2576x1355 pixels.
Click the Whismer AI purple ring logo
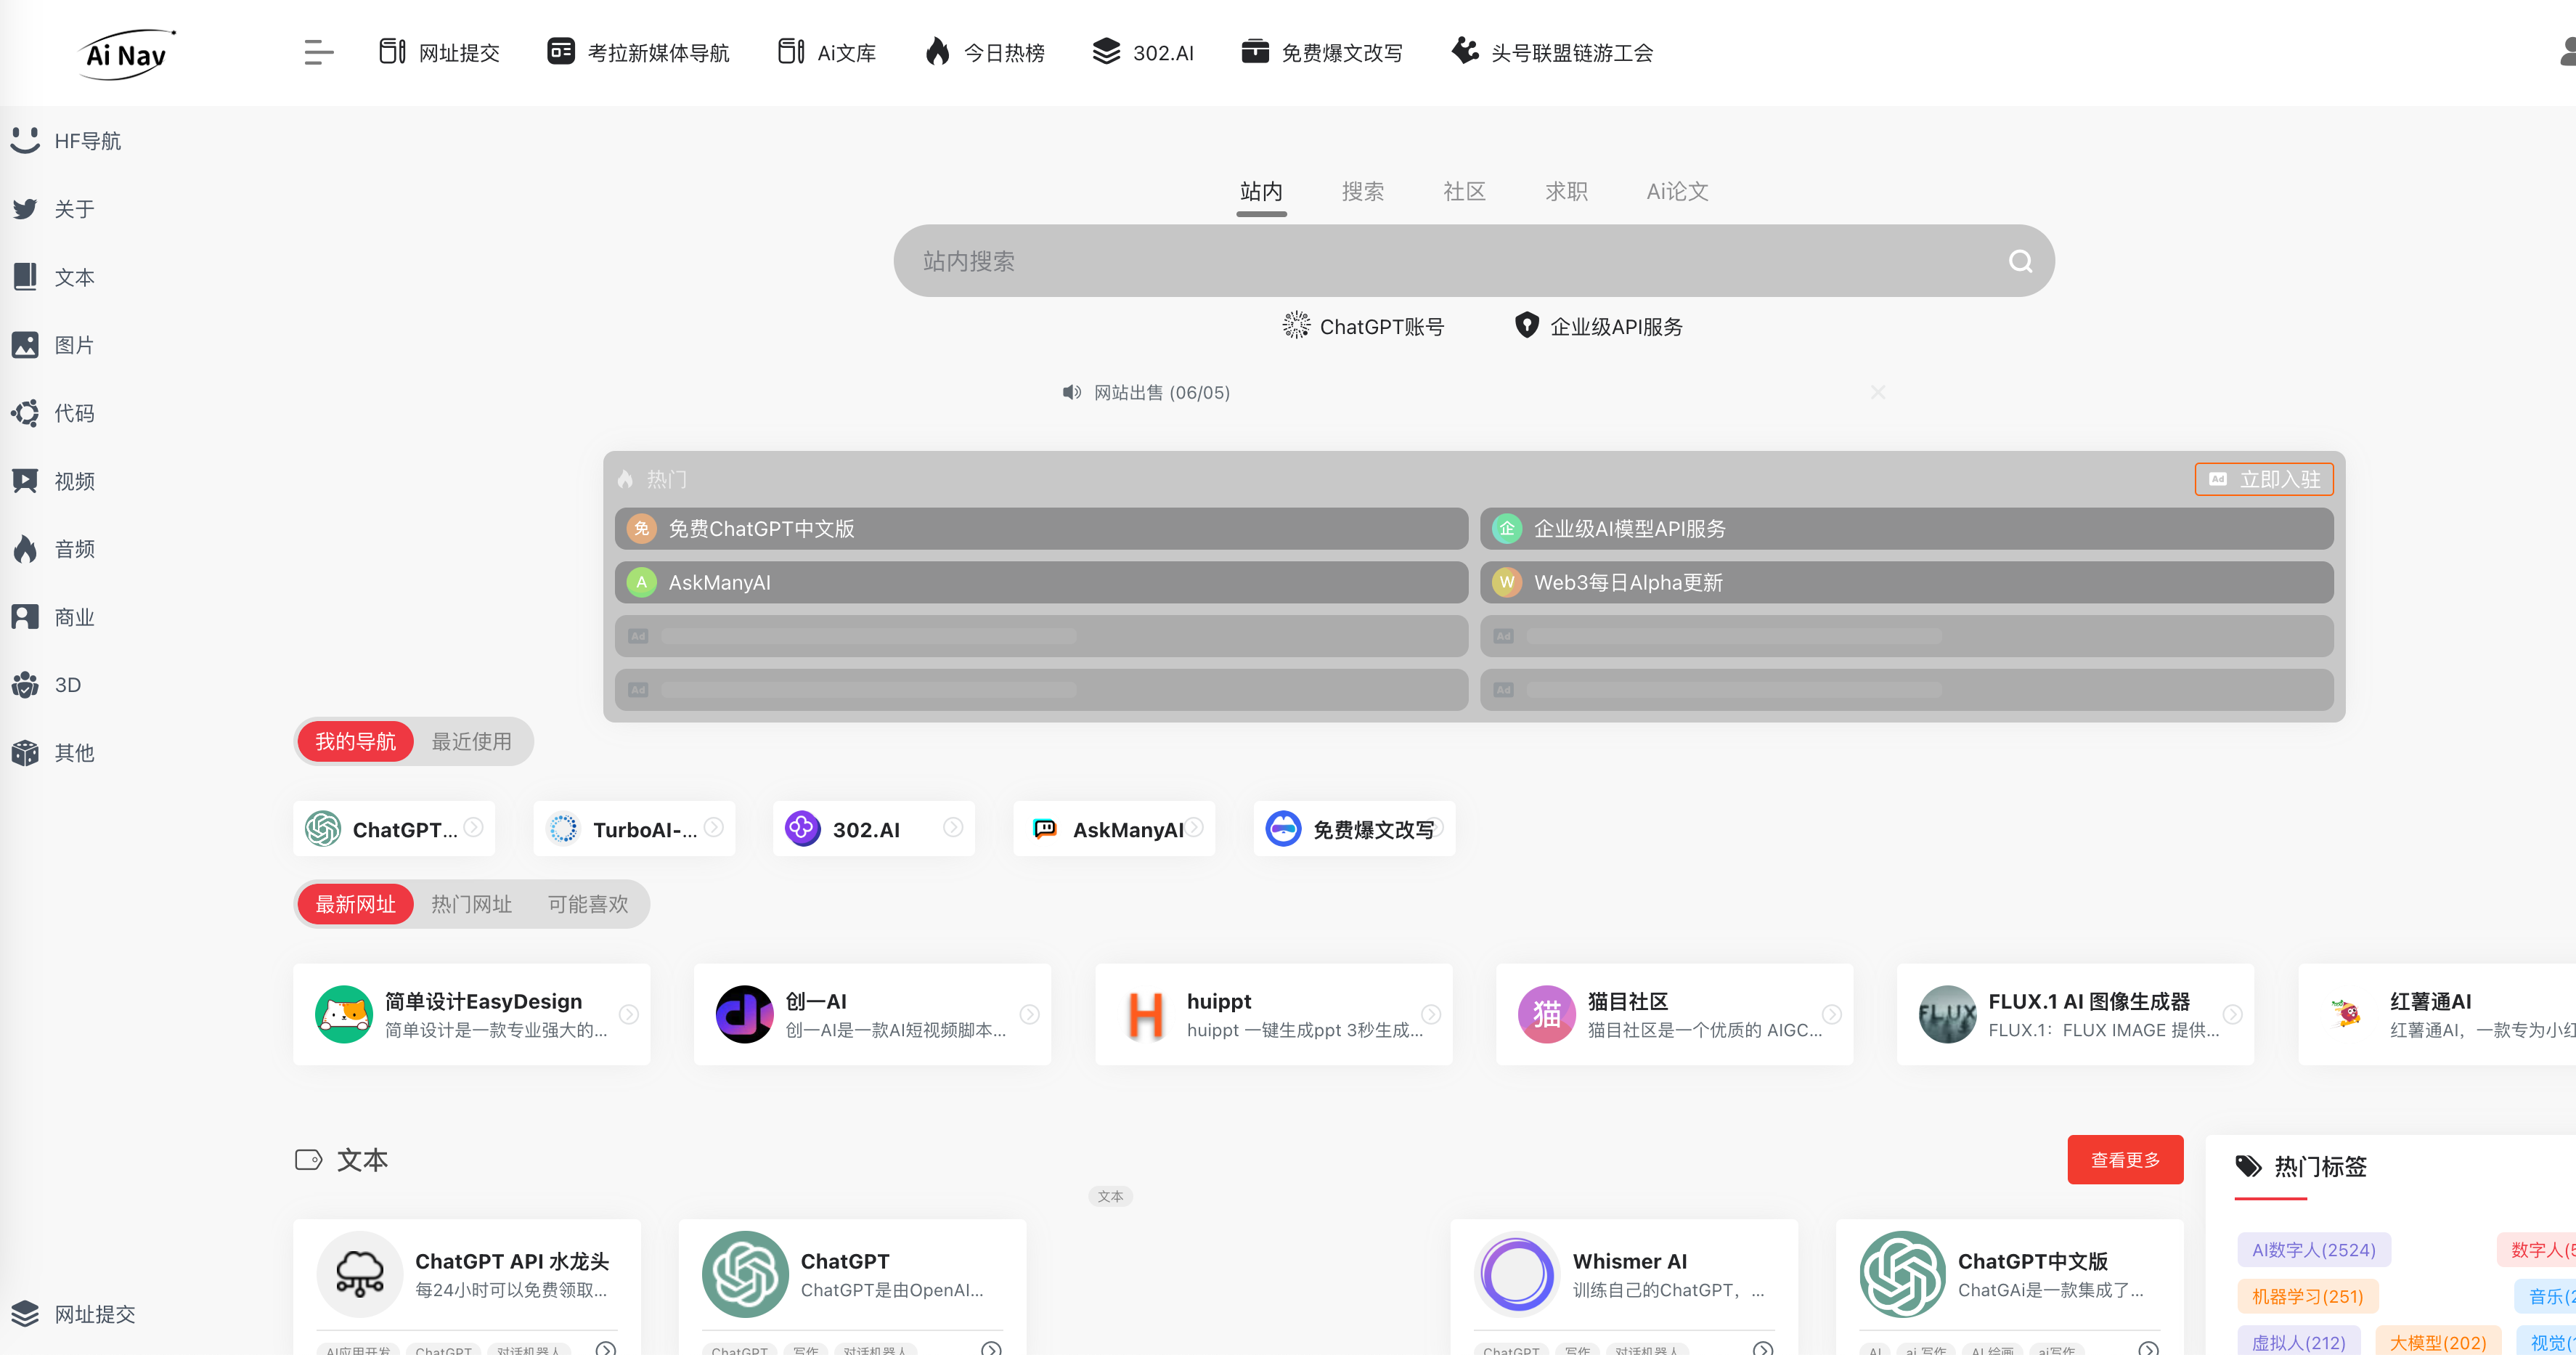click(1517, 1273)
